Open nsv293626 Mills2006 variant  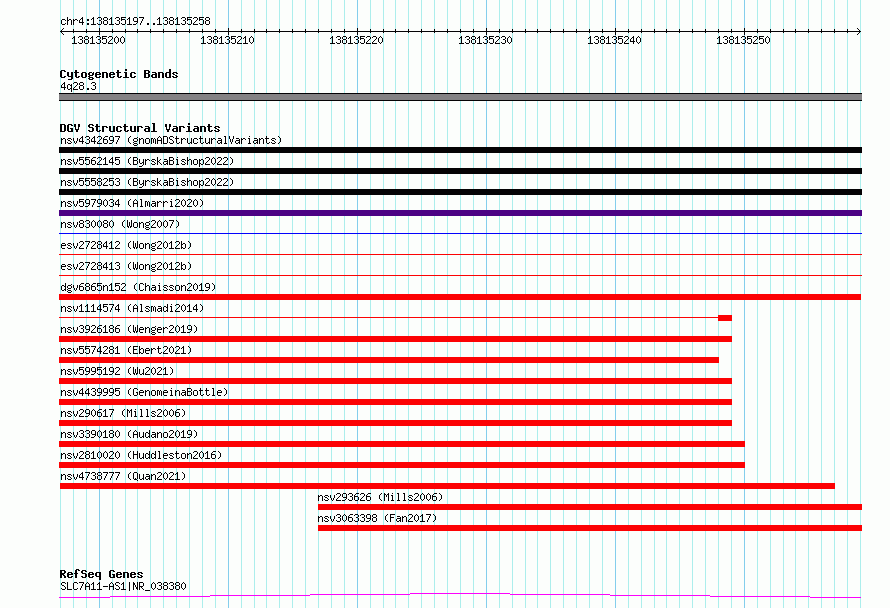[x=380, y=497]
